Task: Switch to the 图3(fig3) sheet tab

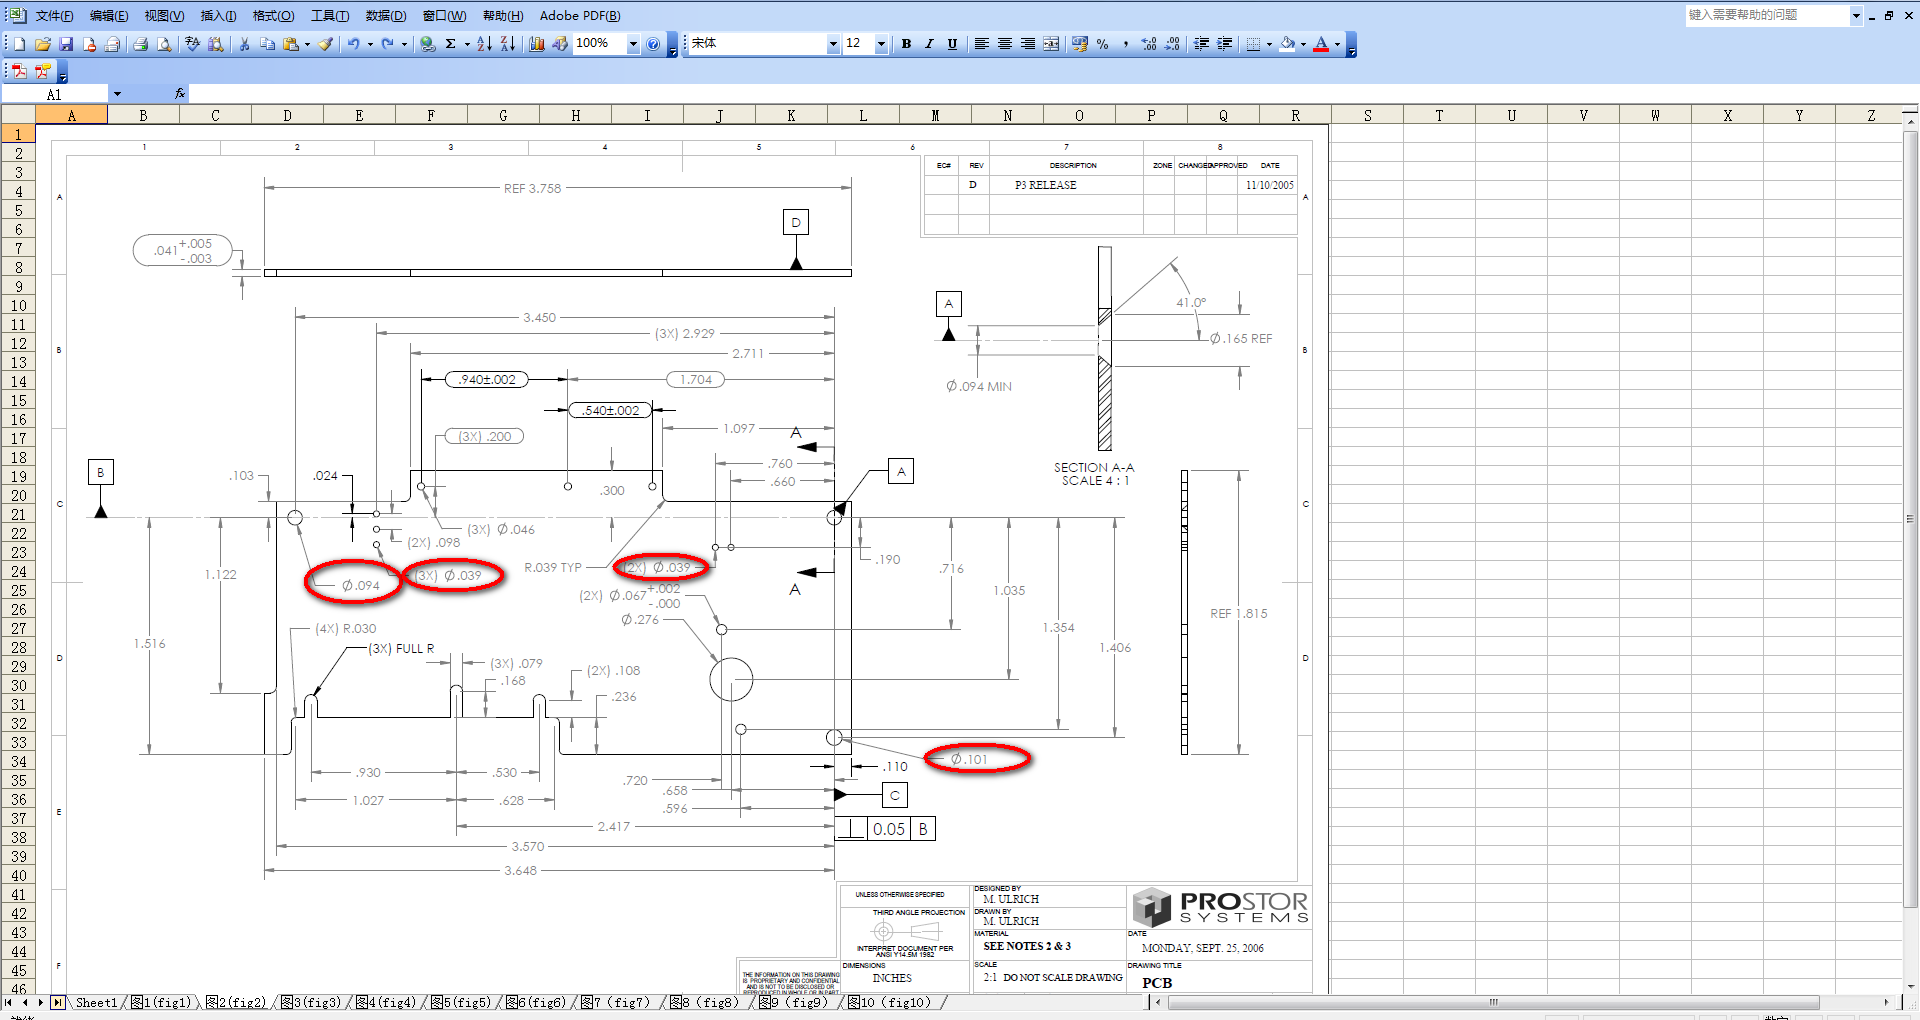Action: [x=311, y=1002]
